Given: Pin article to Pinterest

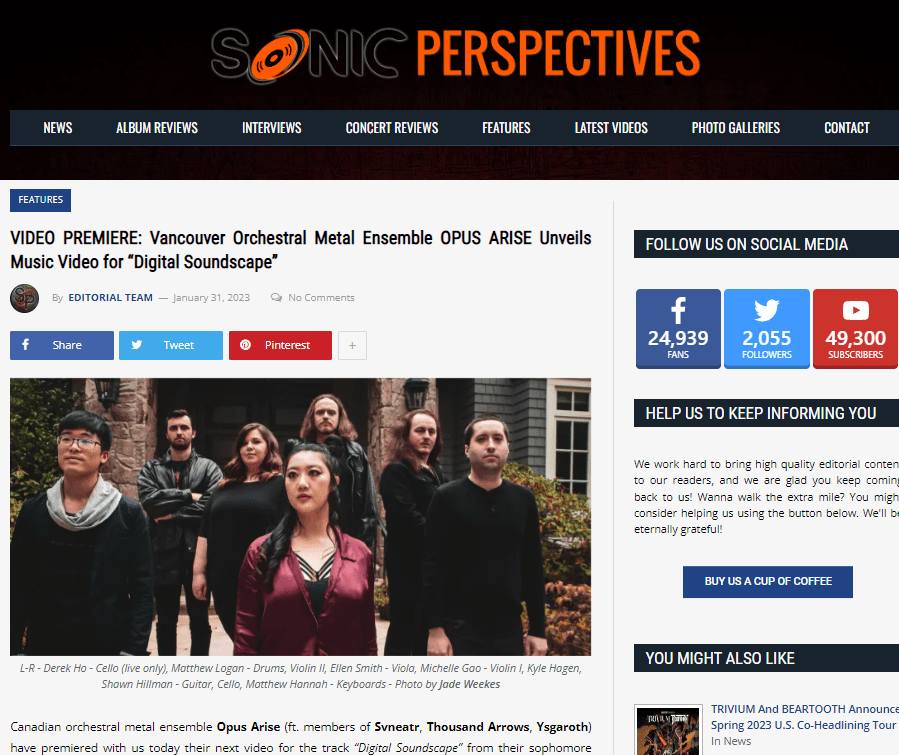Looking at the screenshot, I should point(280,345).
